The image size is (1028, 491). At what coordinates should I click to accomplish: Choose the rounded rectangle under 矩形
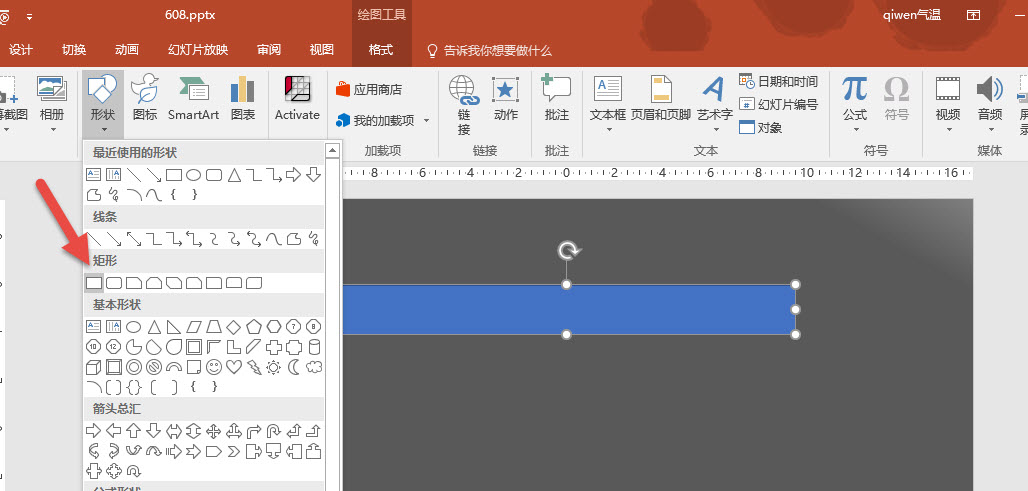[x=114, y=283]
